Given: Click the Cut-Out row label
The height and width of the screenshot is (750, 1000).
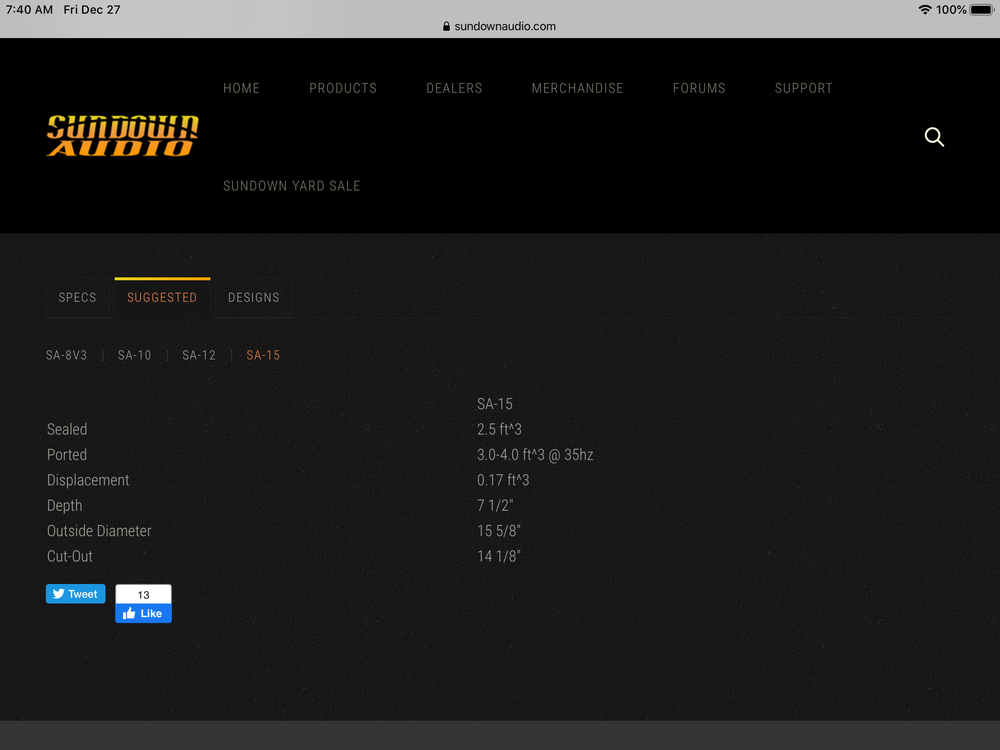Looking at the screenshot, I should point(70,556).
